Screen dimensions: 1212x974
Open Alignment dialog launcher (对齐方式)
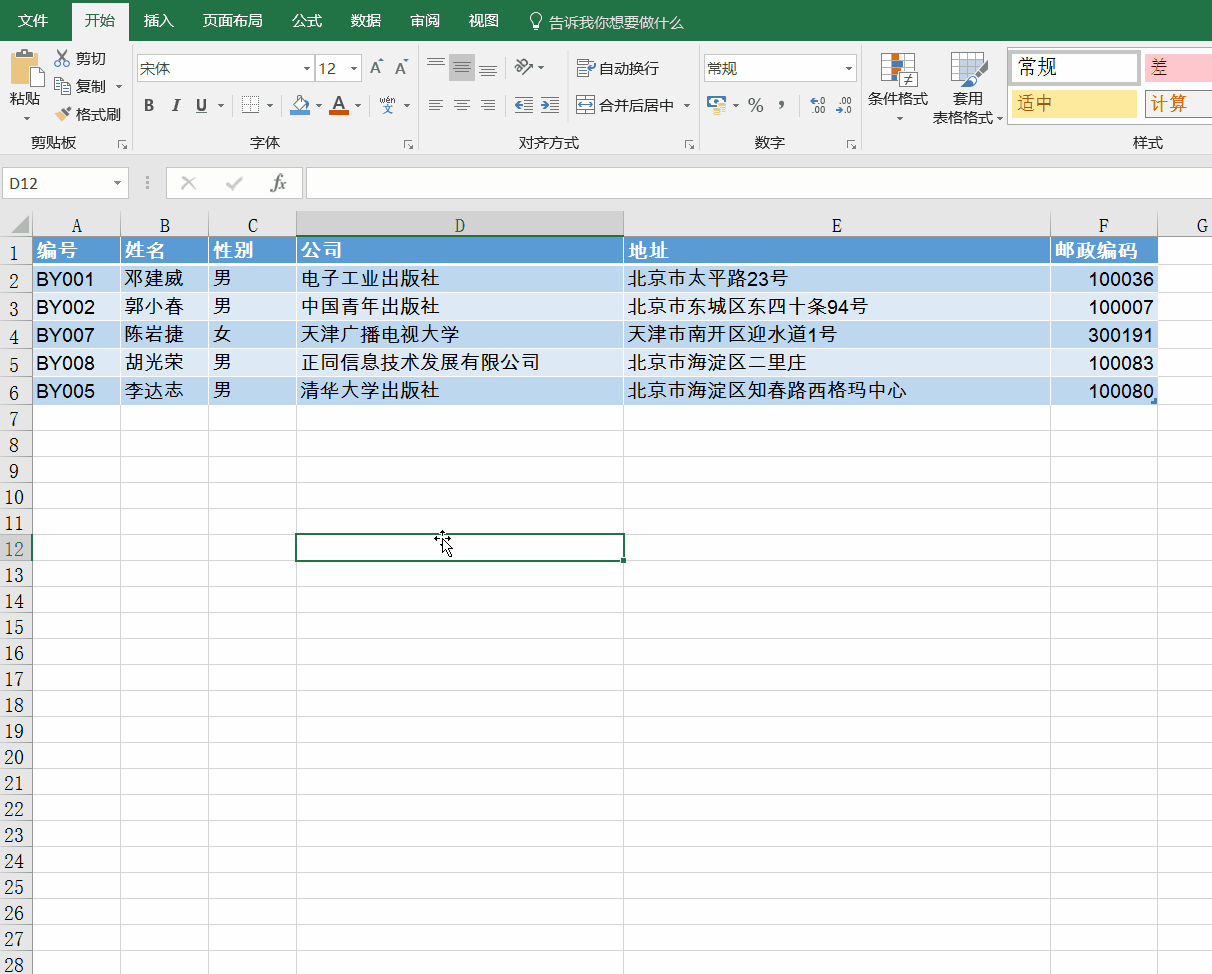690,145
